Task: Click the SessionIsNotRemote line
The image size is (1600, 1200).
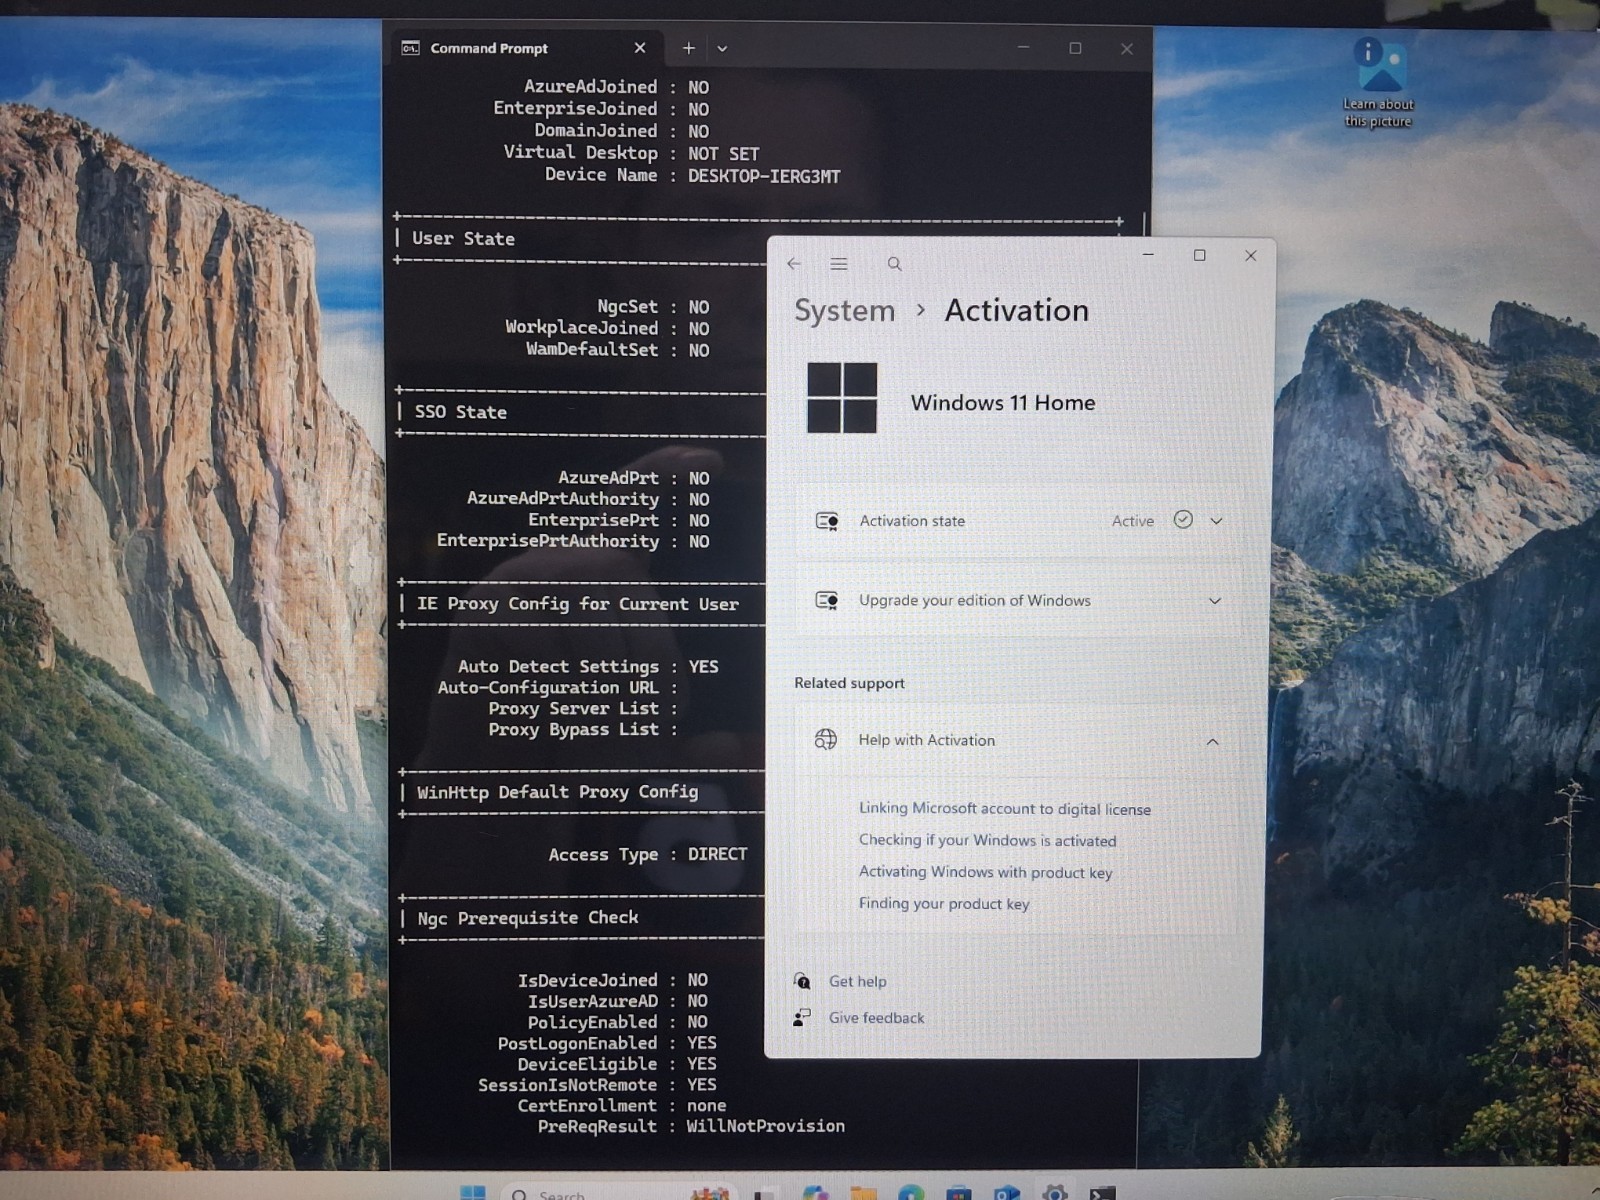Action: 597,1085
